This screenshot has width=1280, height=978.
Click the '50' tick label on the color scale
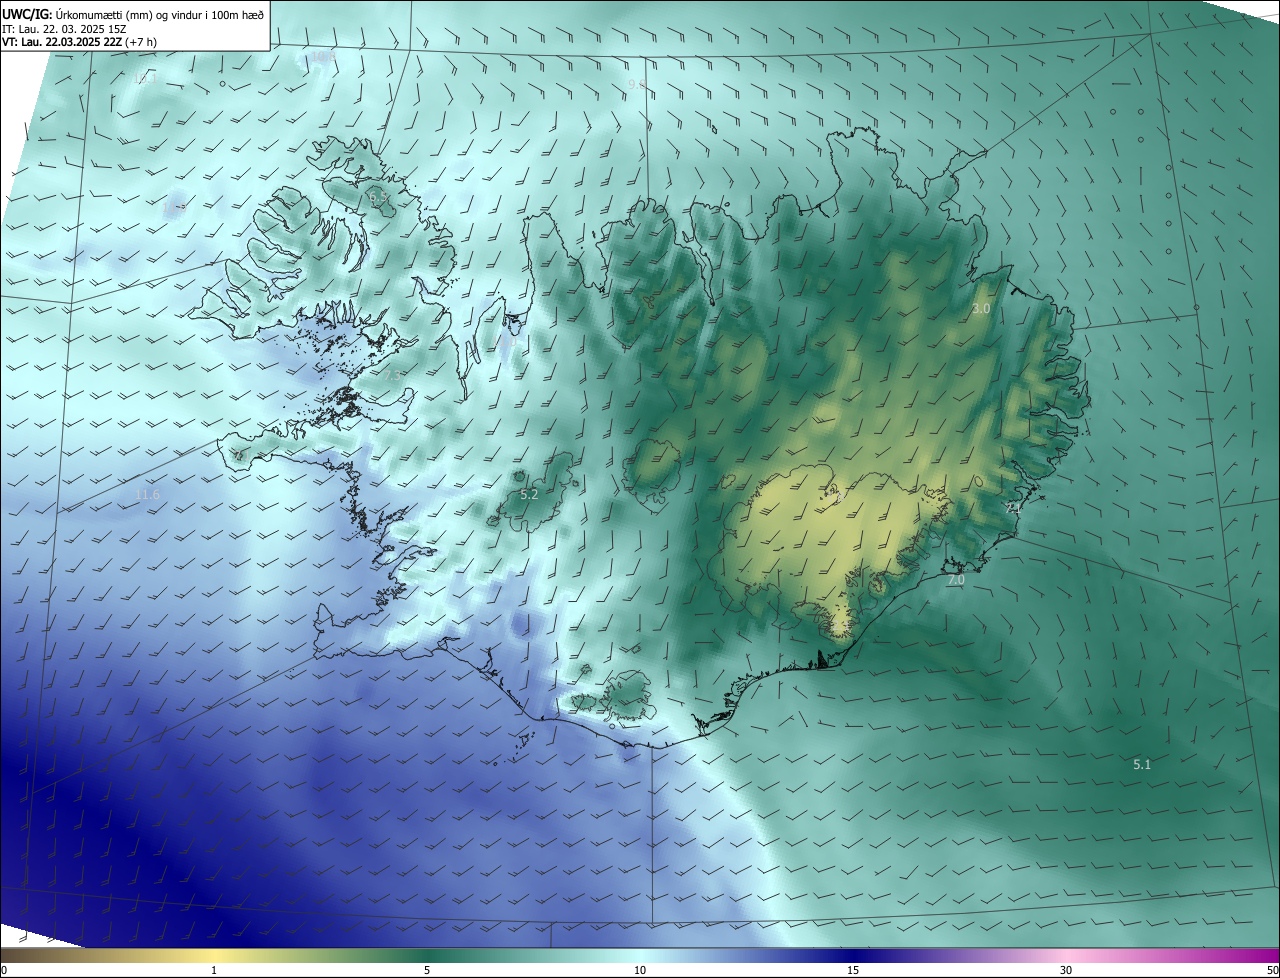(x=1272, y=970)
